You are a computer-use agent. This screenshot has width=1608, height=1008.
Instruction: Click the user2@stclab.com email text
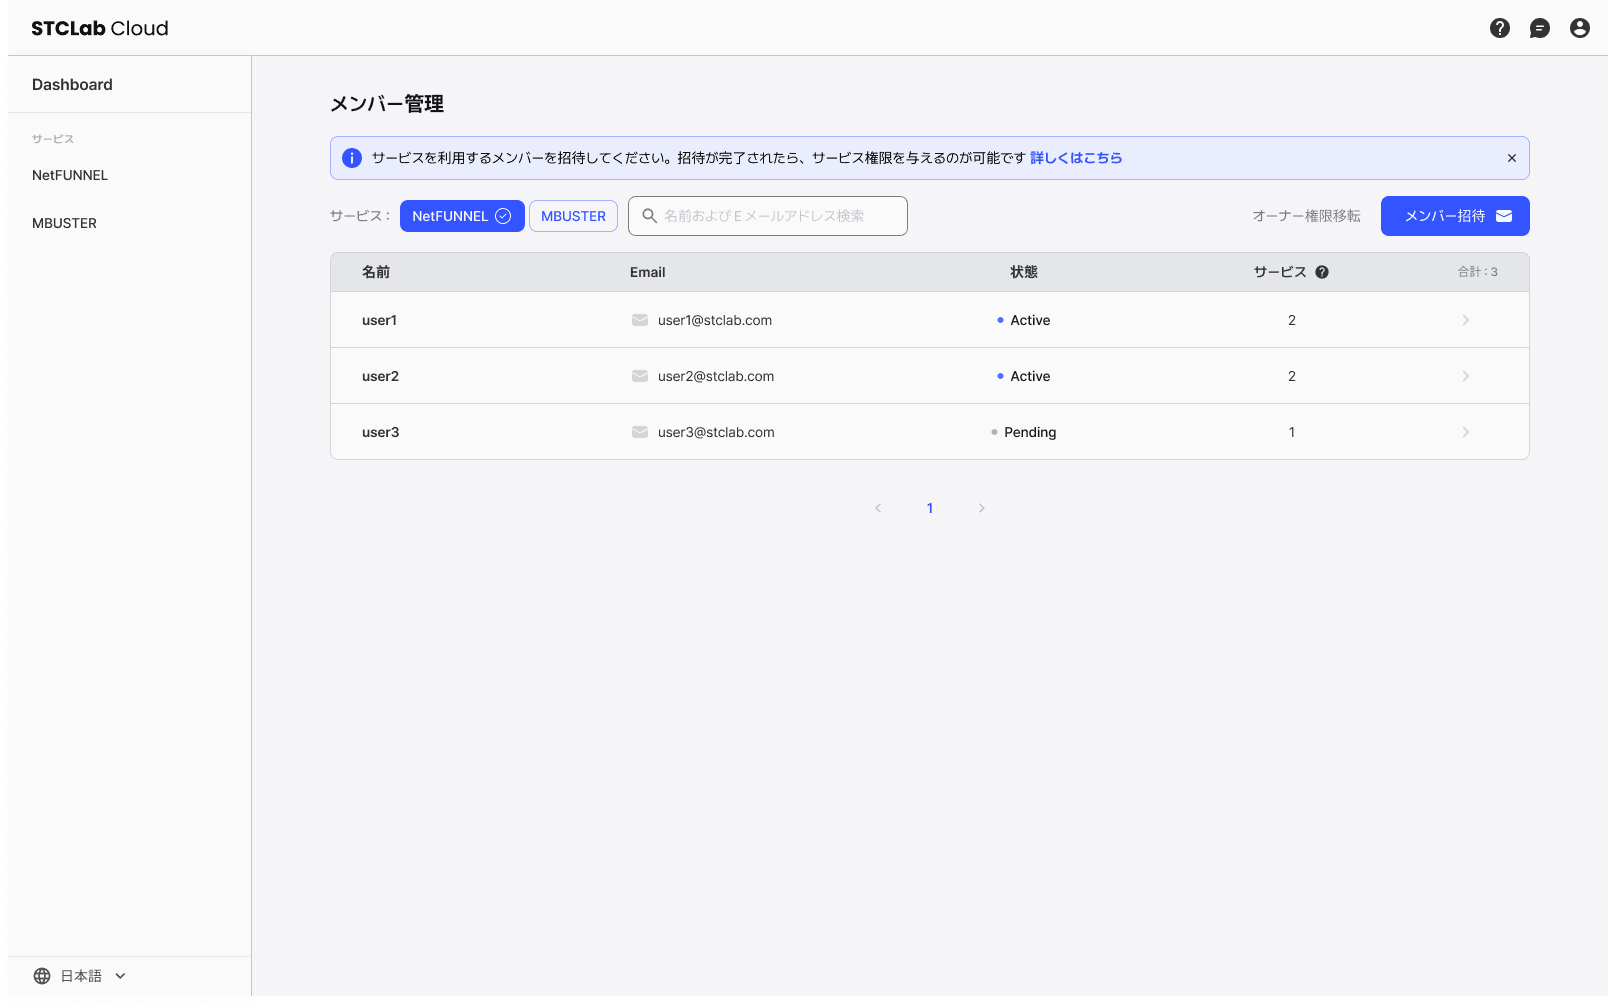[x=716, y=376]
